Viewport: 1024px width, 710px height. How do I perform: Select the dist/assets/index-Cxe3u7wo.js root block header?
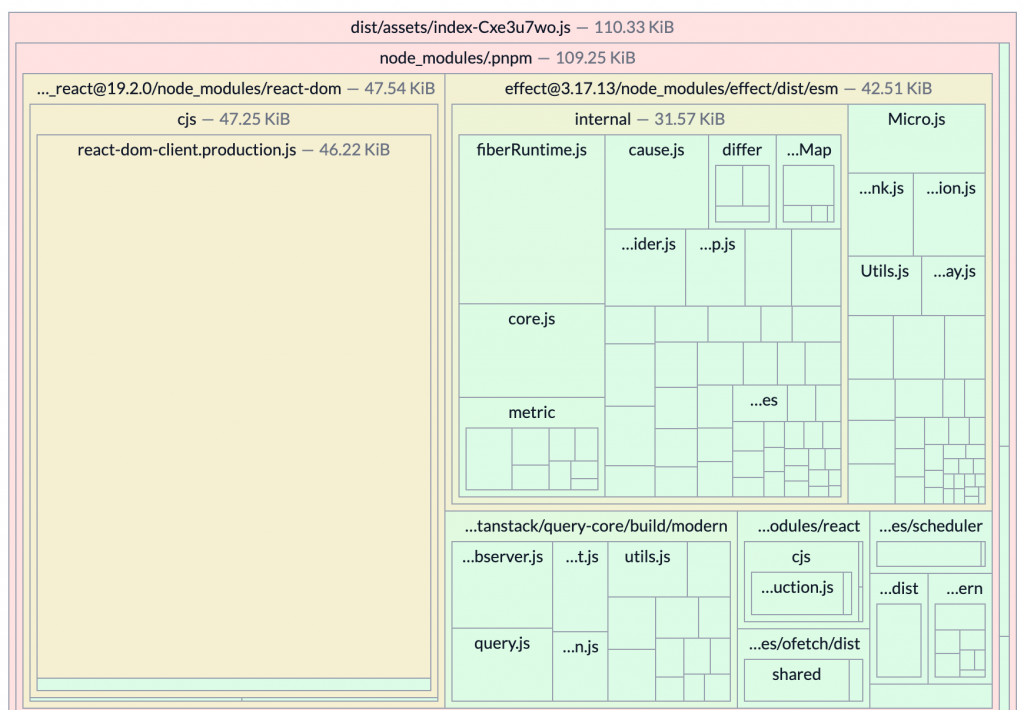[512, 27]
